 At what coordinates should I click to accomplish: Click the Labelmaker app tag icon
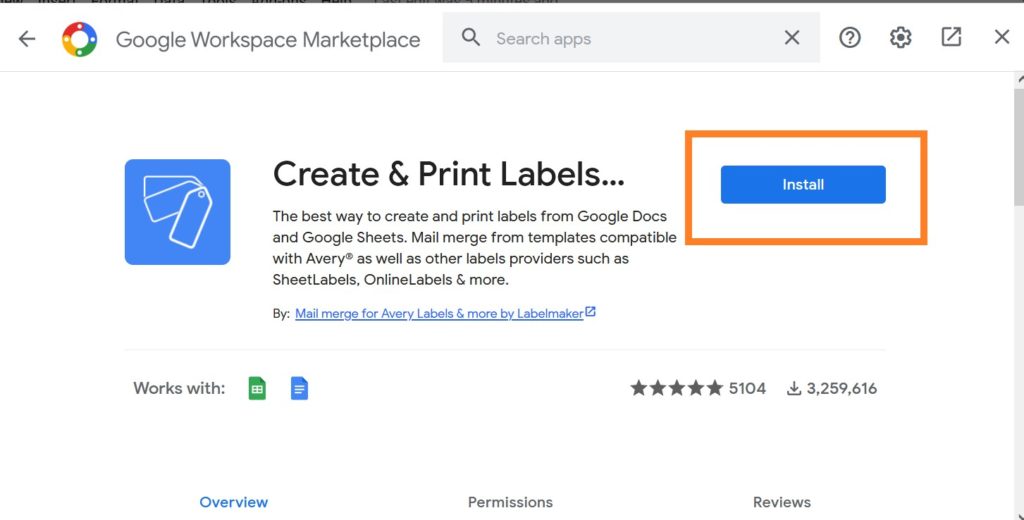[x=178, y=212]
